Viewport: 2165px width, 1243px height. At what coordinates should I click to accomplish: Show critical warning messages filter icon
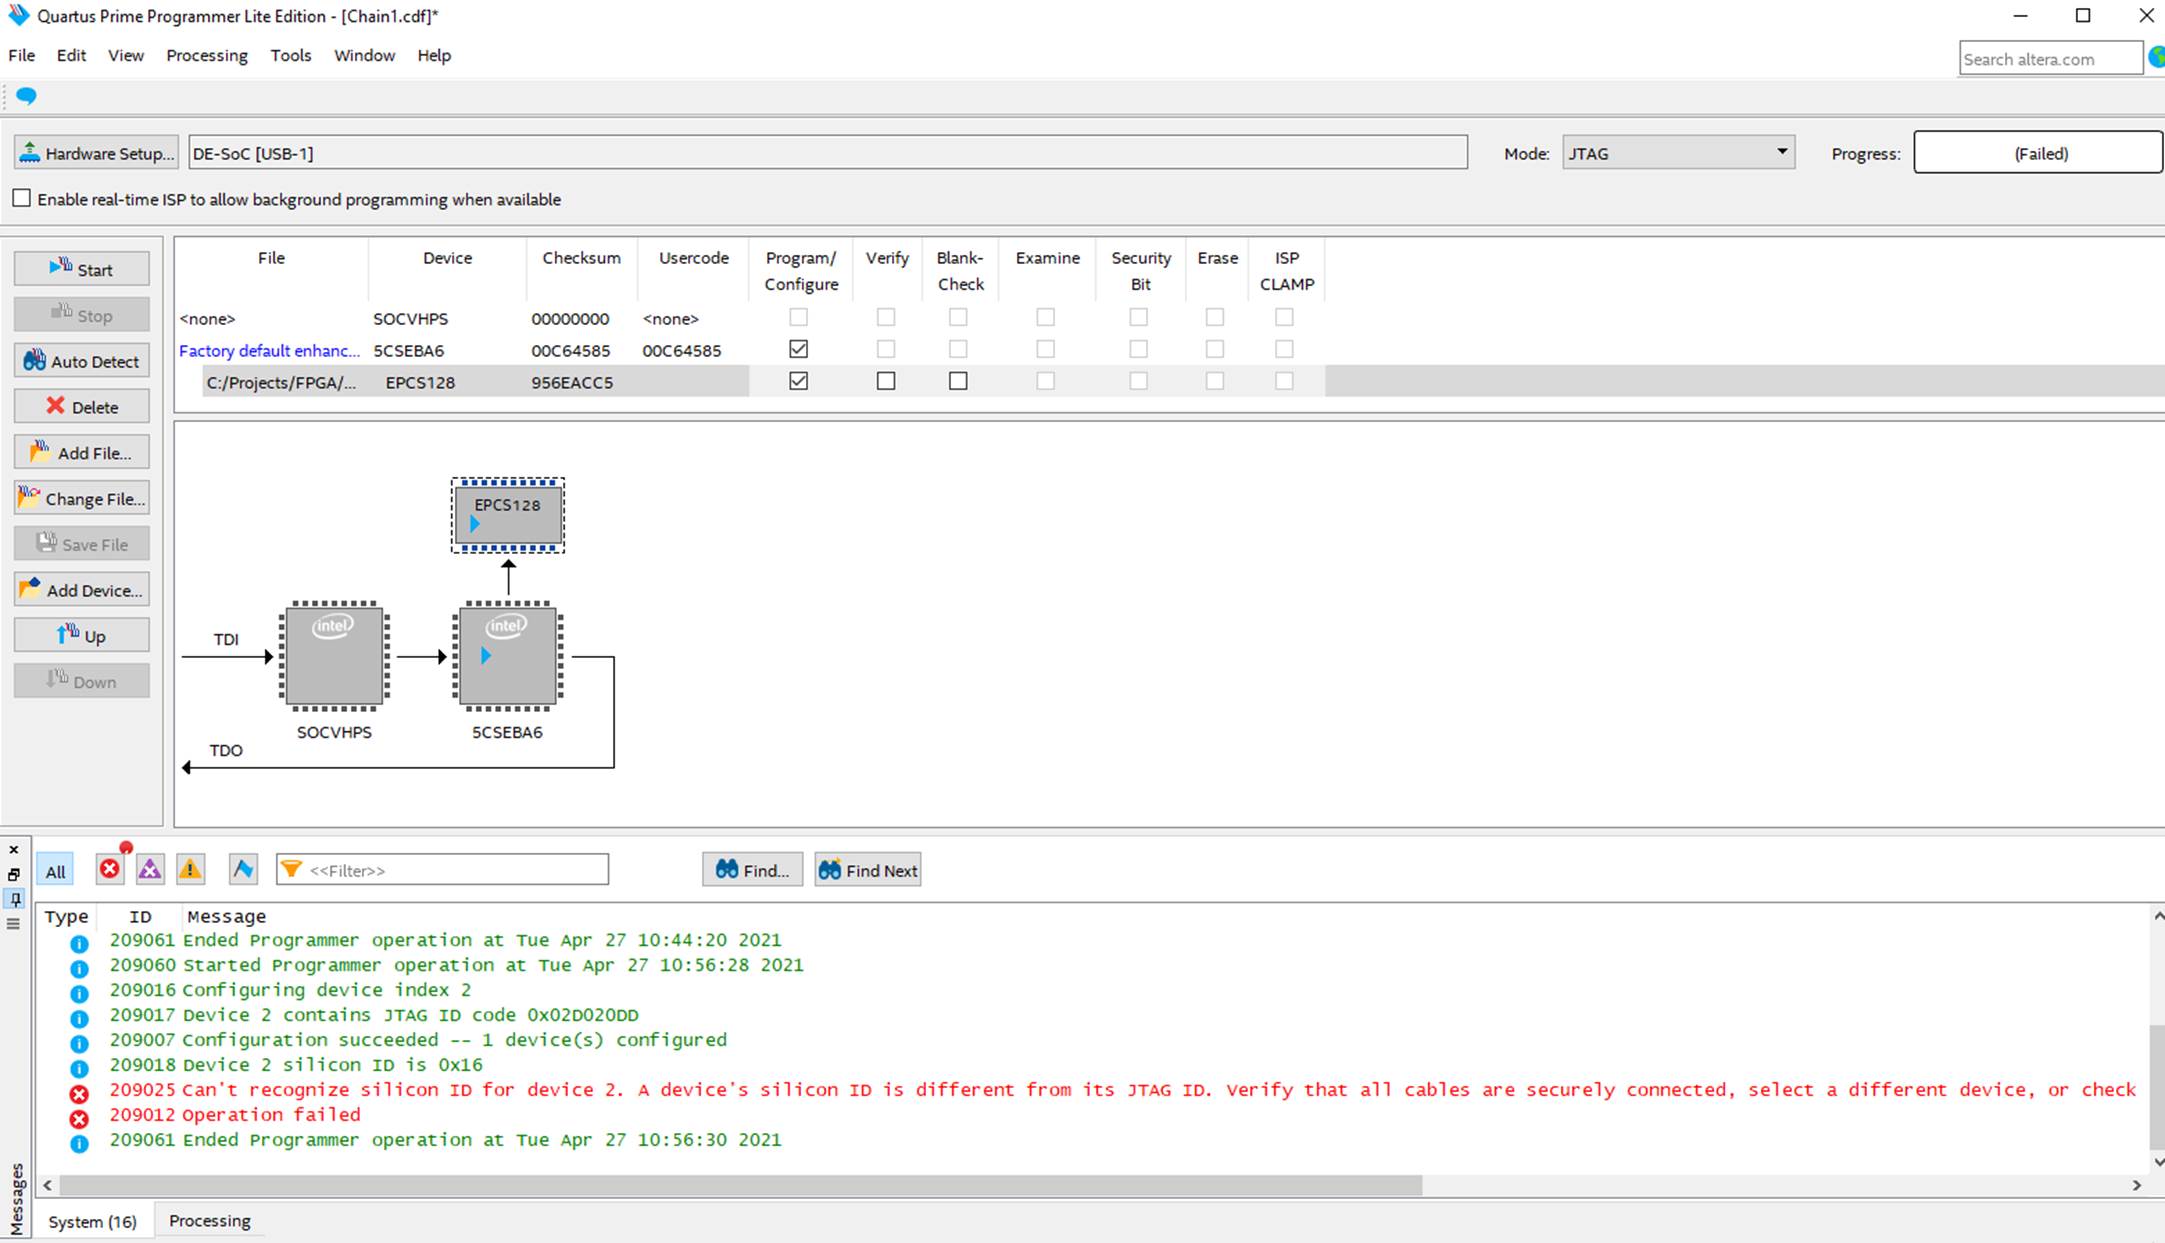(x=150, y=869)
